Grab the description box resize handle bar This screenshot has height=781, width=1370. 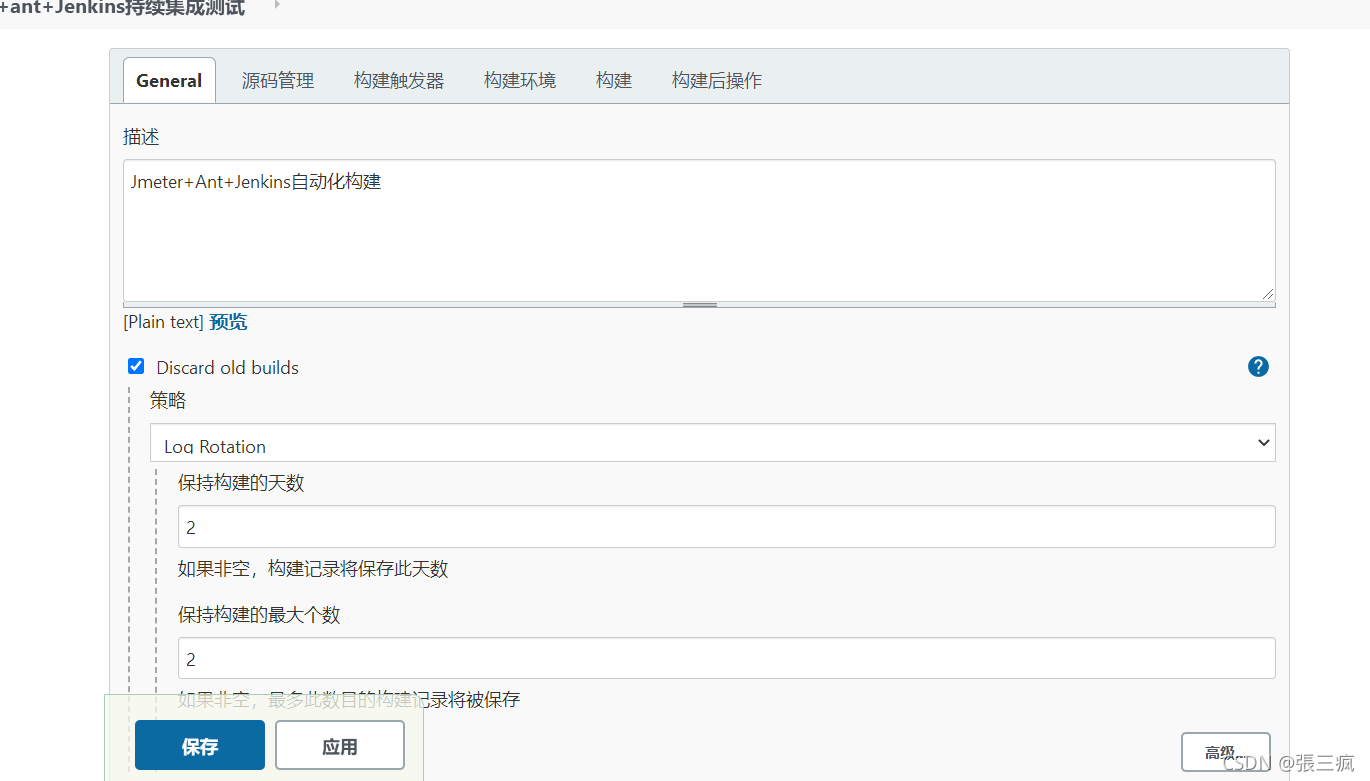pos(699,305)
